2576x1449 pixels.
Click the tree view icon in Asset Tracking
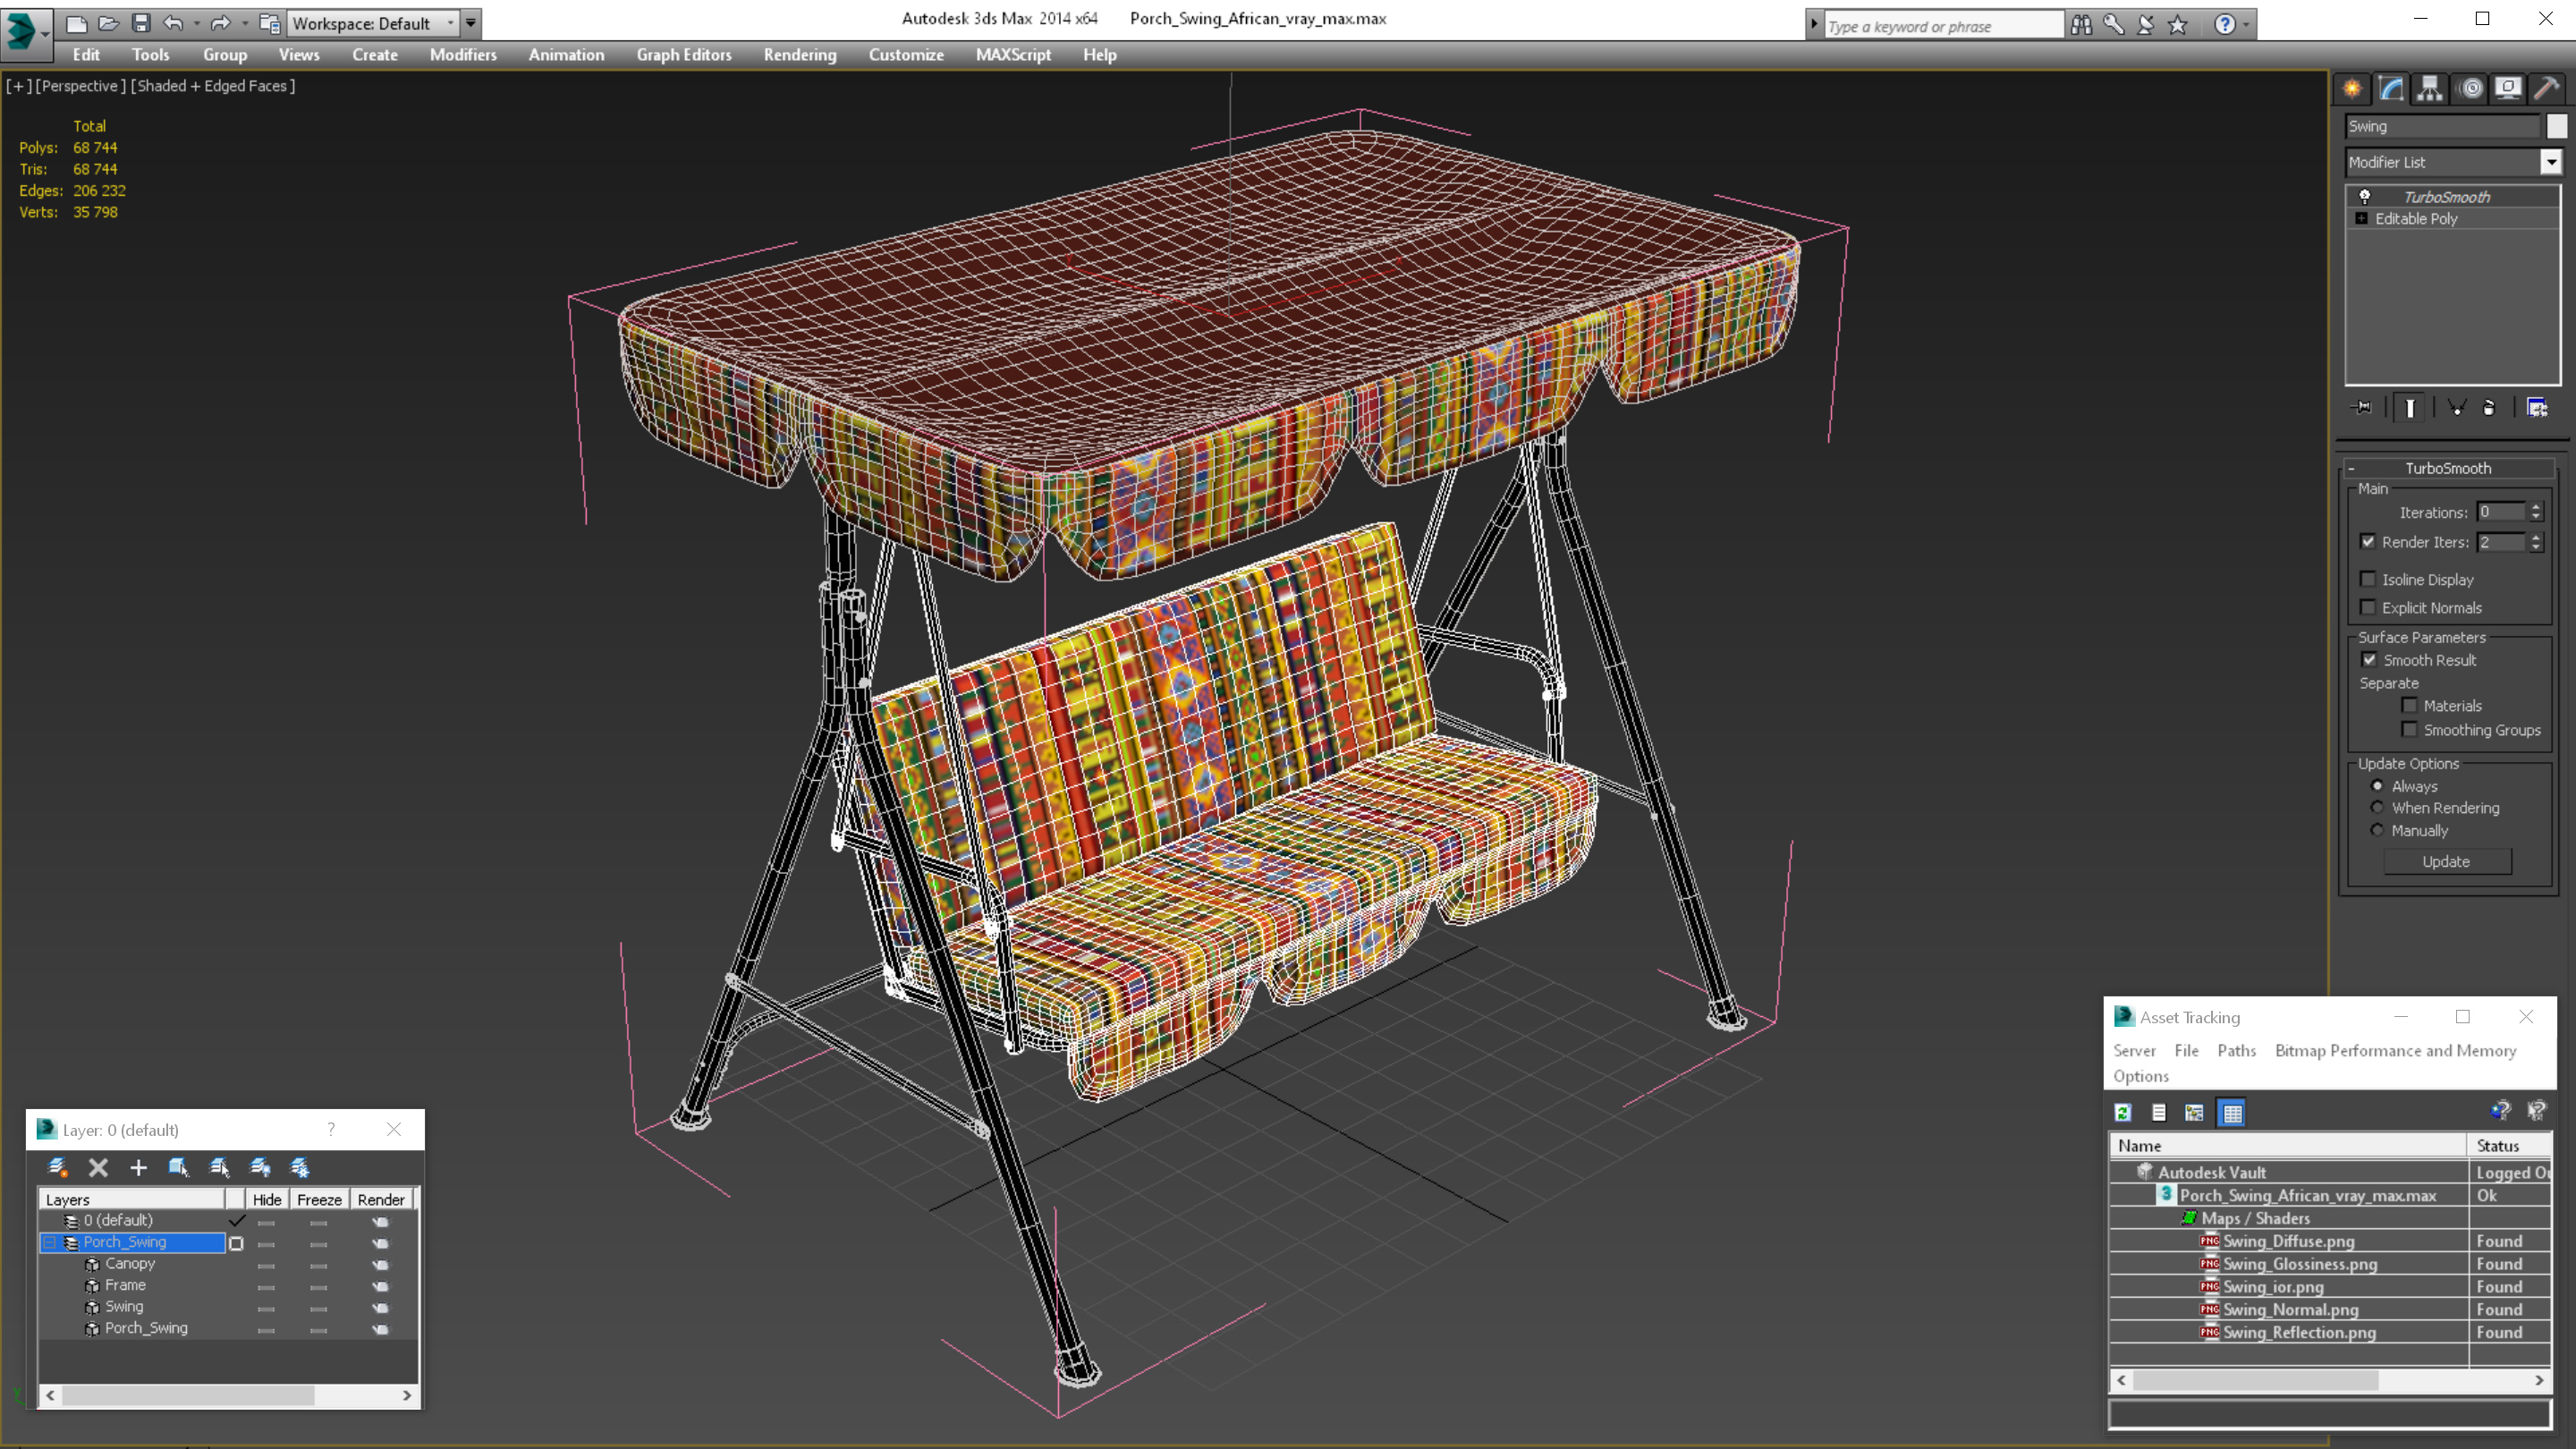tap(2195, 1112)
